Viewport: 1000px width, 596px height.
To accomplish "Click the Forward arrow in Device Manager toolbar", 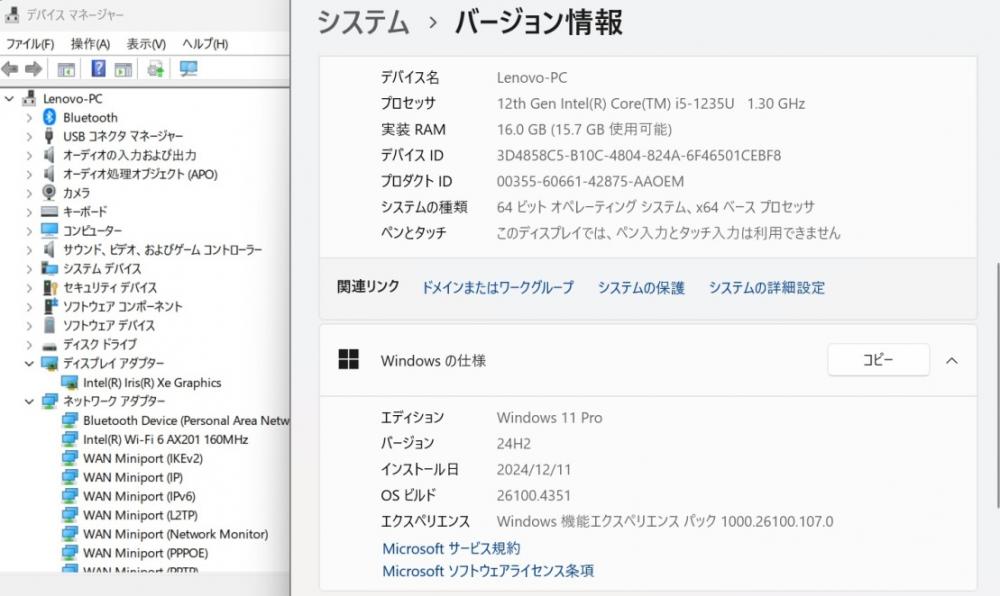I will tap(33, 69).
